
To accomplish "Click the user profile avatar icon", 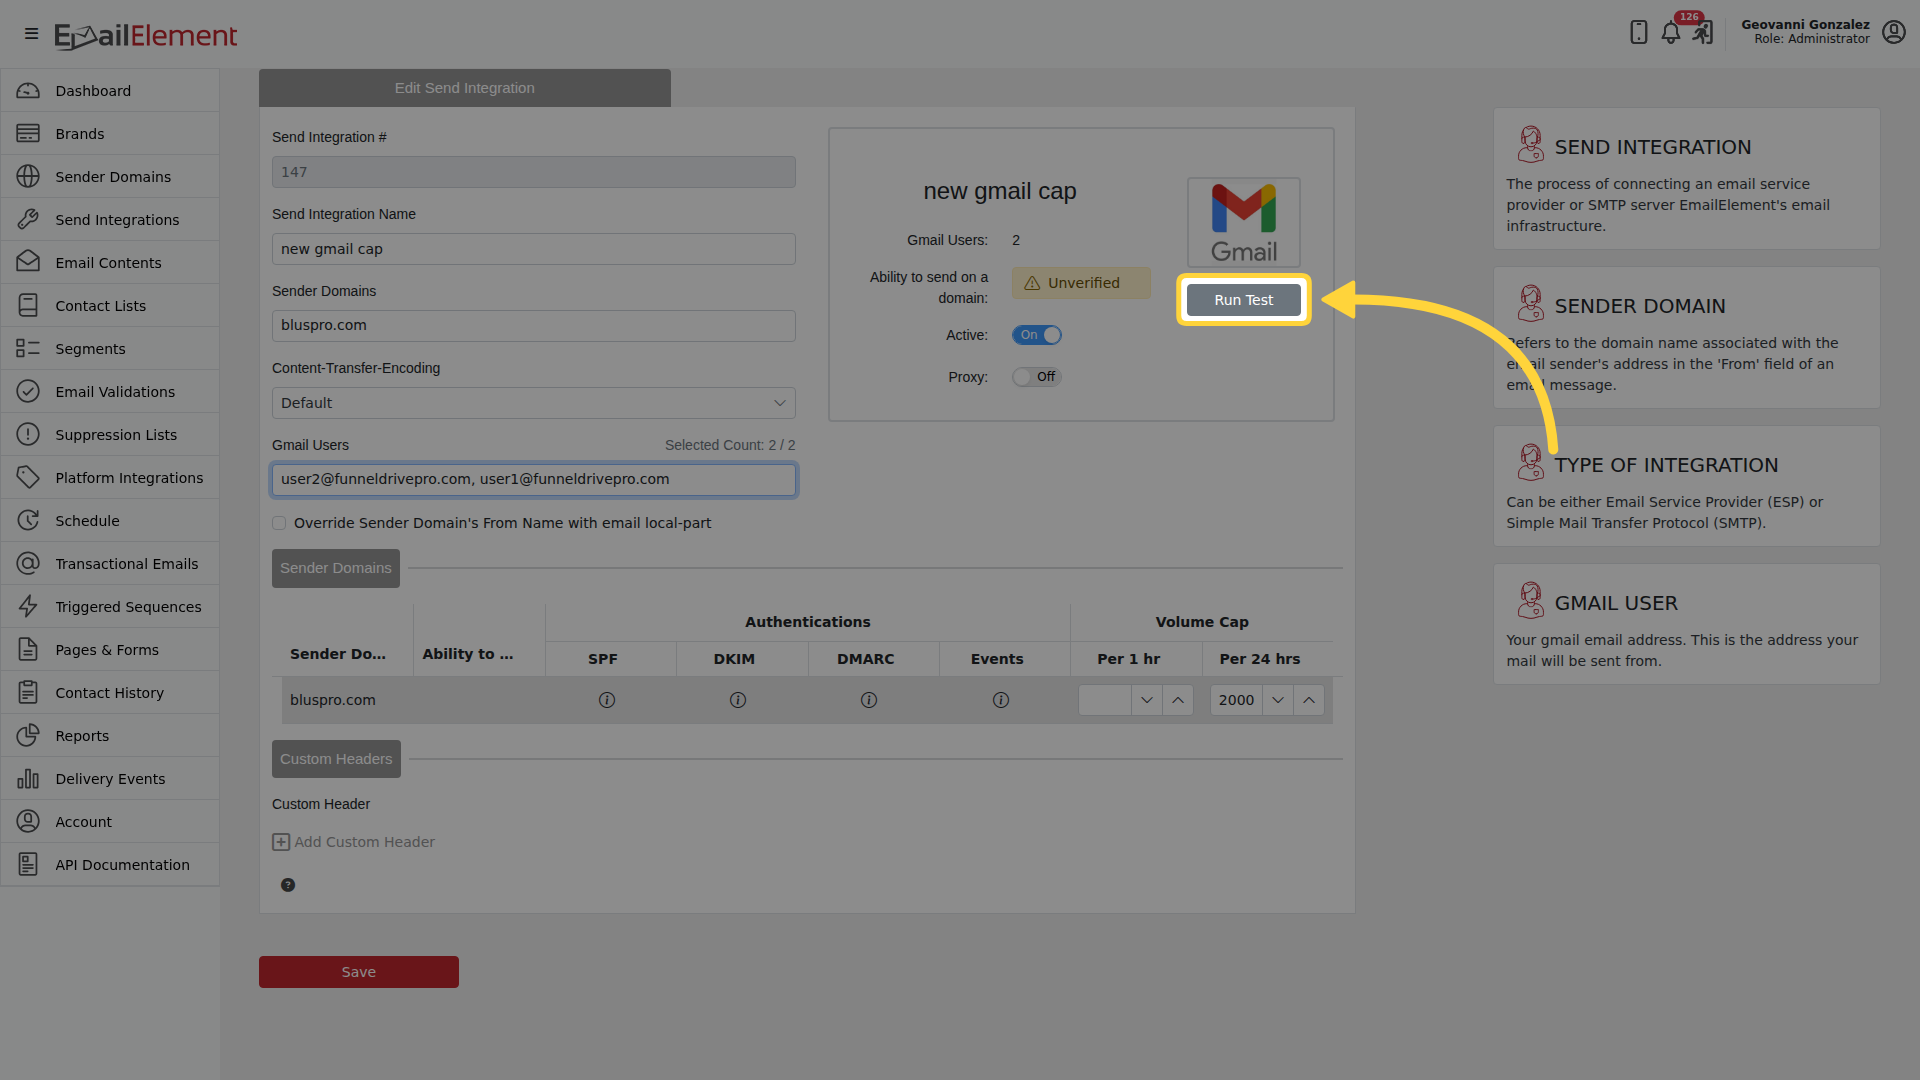I will [1893, 32].
